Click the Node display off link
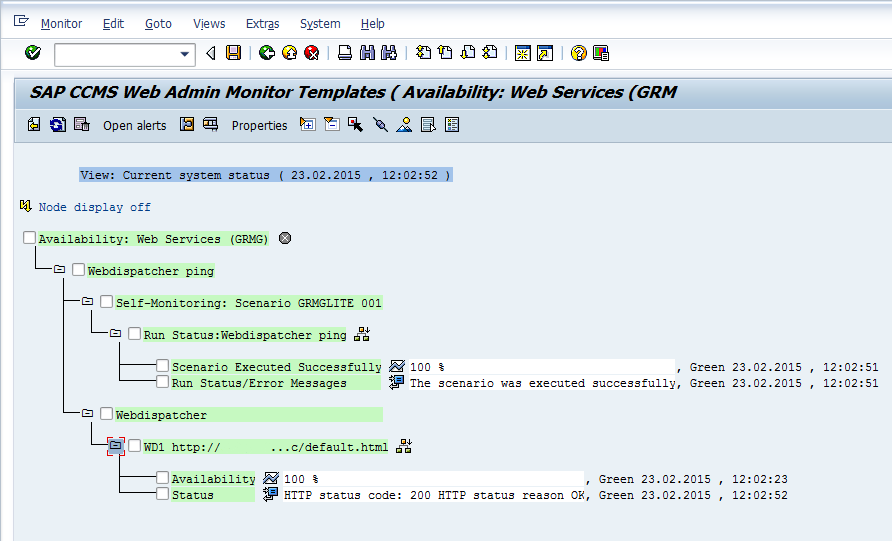 pyautogui.click(x=94, y=207)
